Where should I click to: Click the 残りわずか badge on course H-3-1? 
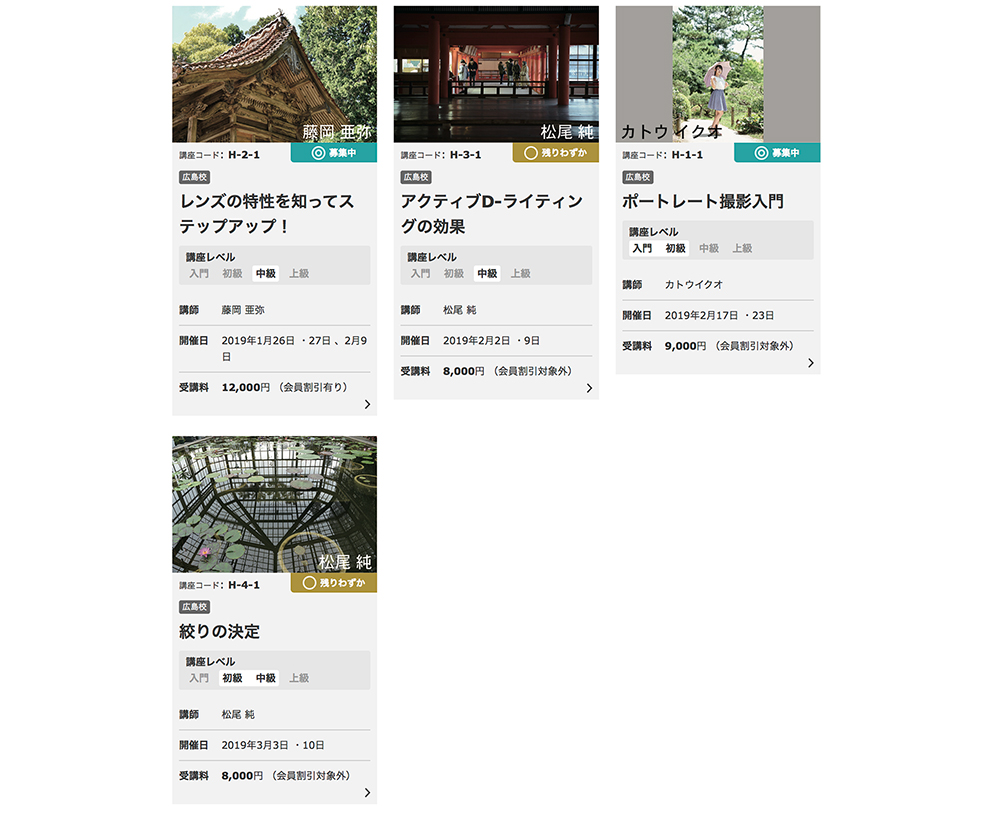point(556,153)
